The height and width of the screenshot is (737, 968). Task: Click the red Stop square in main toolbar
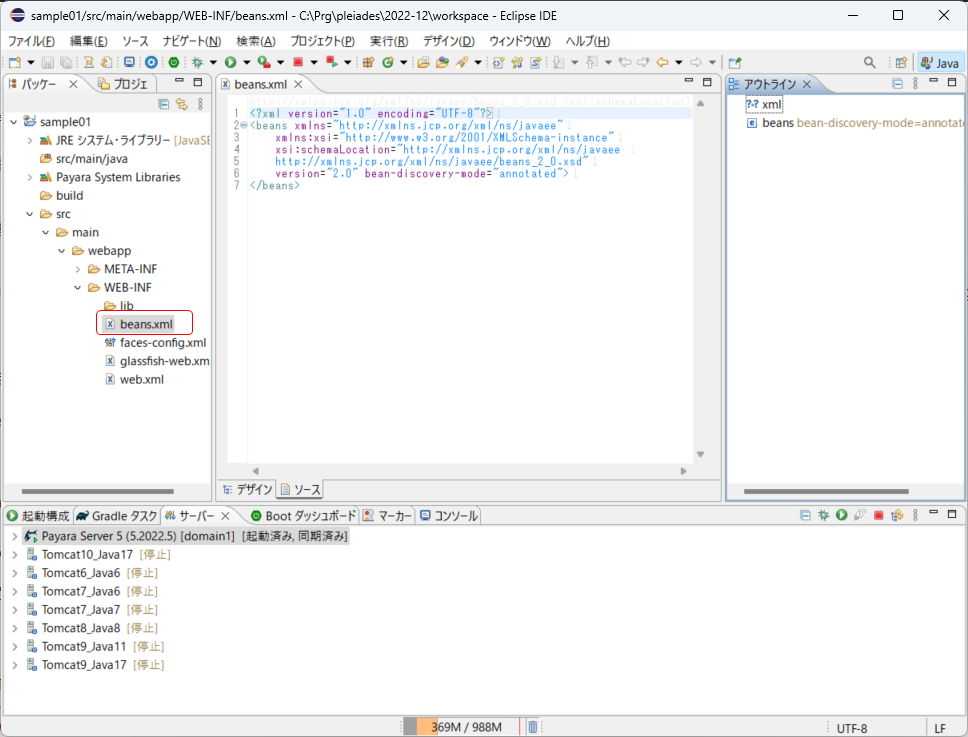298,62
